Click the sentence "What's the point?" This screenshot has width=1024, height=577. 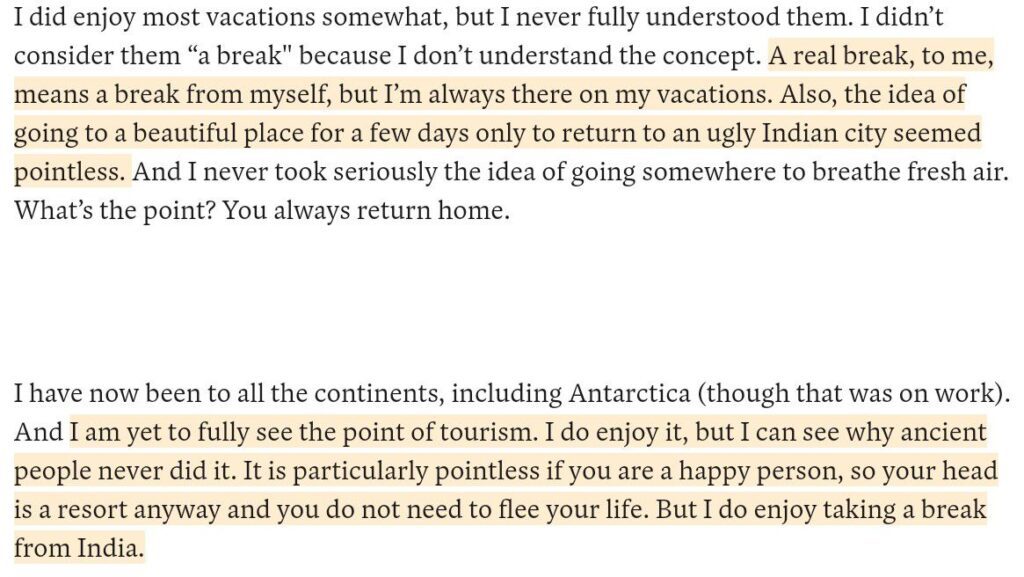click(x=102, y=212)
